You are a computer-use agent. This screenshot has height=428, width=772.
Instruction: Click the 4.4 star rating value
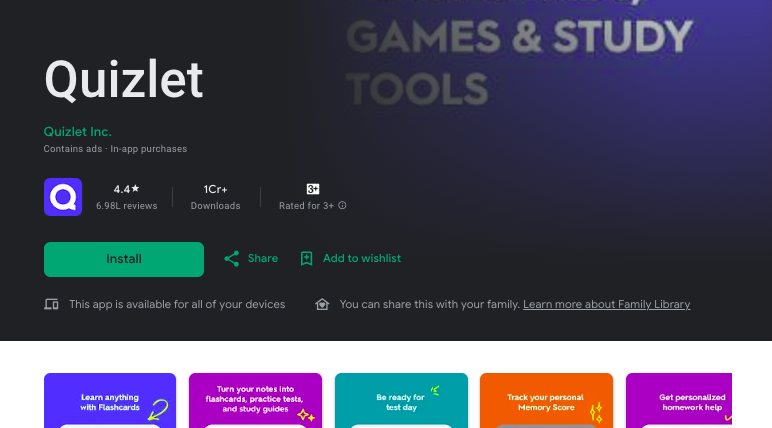pyautogui.click(x=127, y=189)
